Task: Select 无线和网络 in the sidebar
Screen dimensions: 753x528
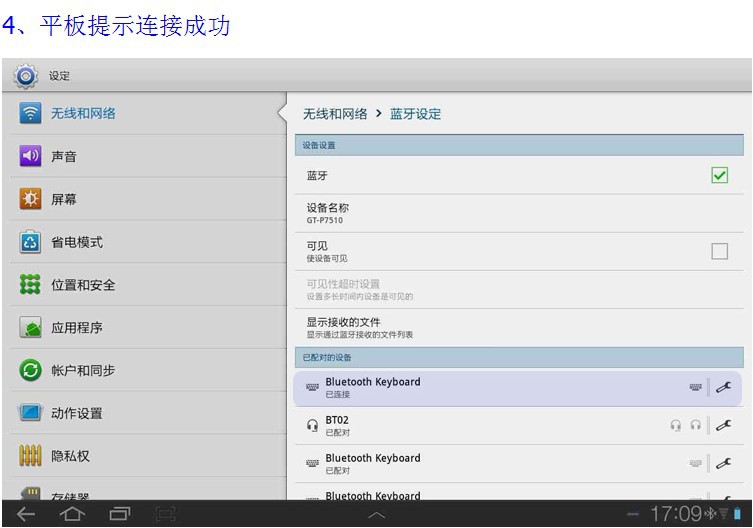Action: point(148,113)
